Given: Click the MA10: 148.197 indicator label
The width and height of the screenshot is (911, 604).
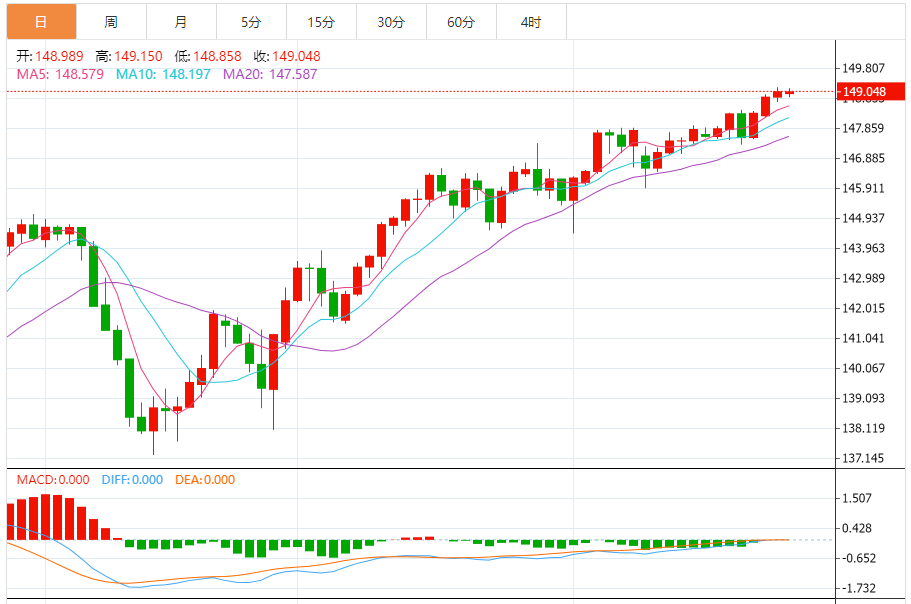Looking at the screenshot, I should click(x=163, y=74).
